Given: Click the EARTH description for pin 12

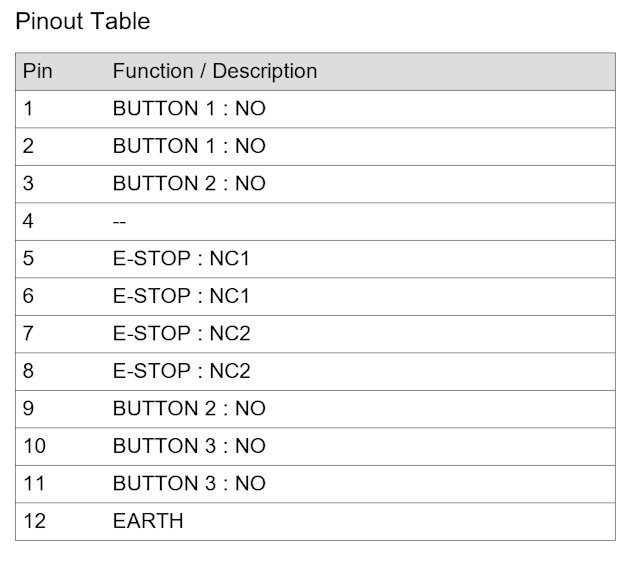Looking at the screenshot, I should [x=148, y=521].
